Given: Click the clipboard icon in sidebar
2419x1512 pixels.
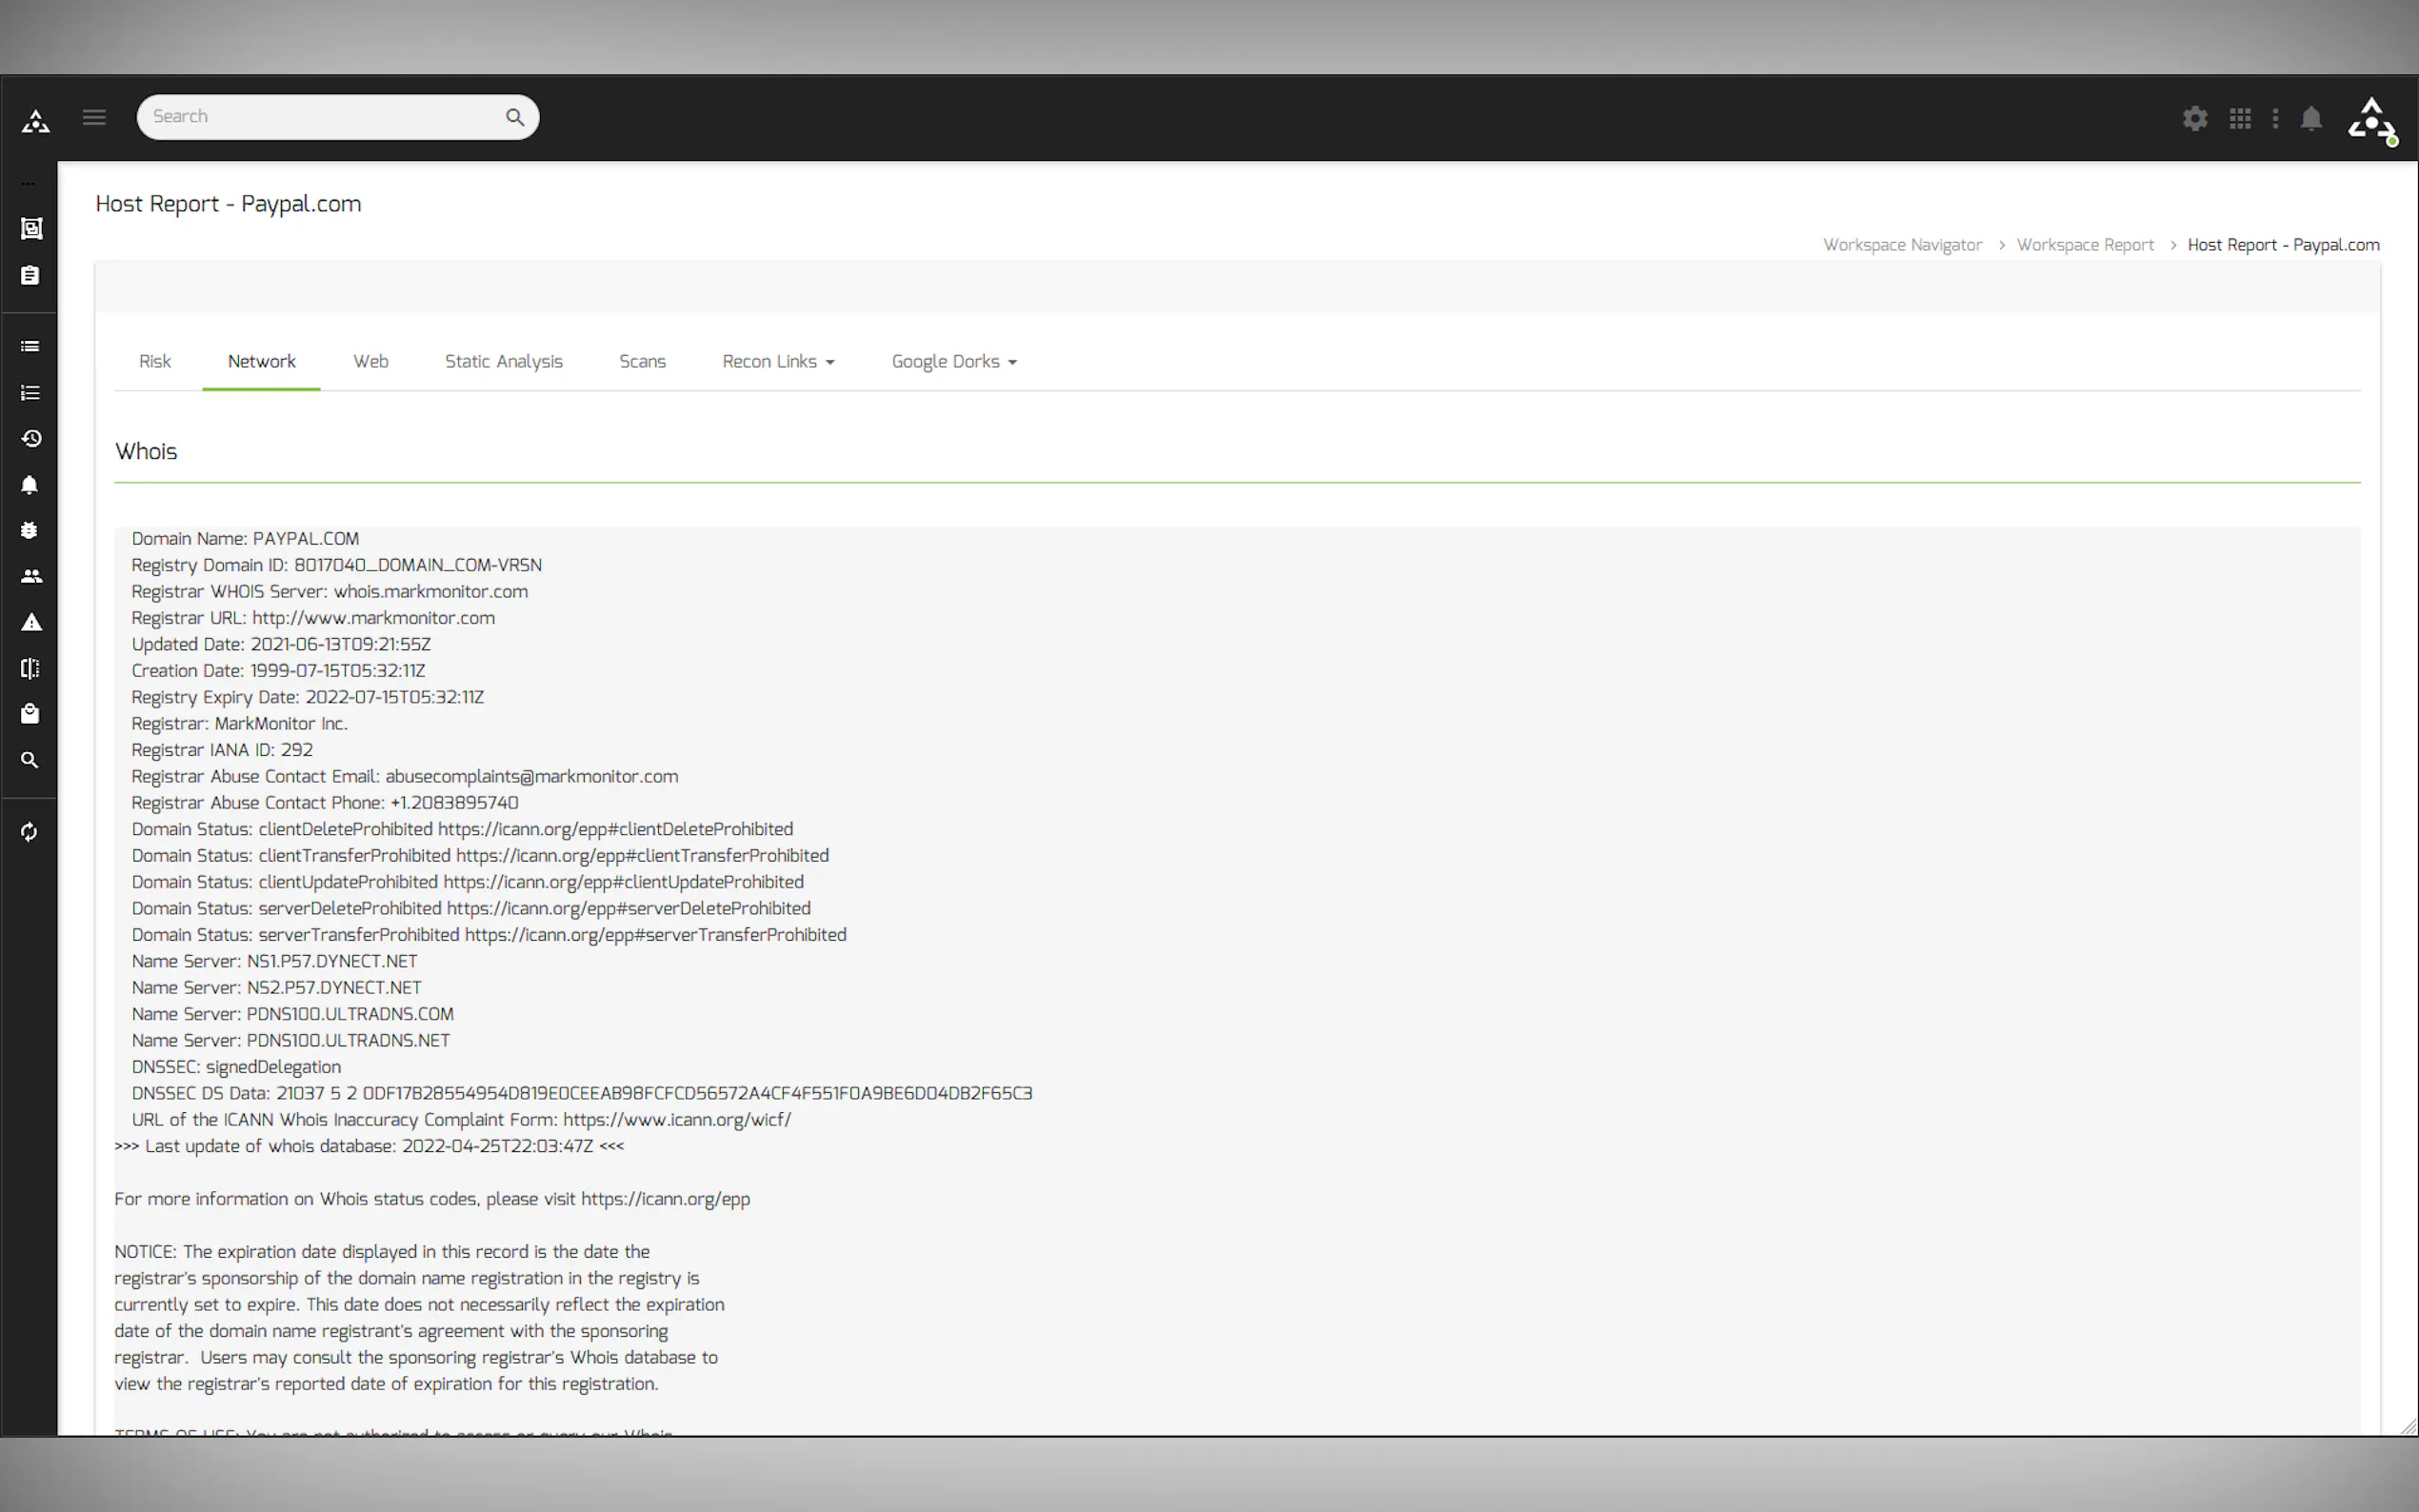Looking at the screenshot, I should tap(30, 275).
